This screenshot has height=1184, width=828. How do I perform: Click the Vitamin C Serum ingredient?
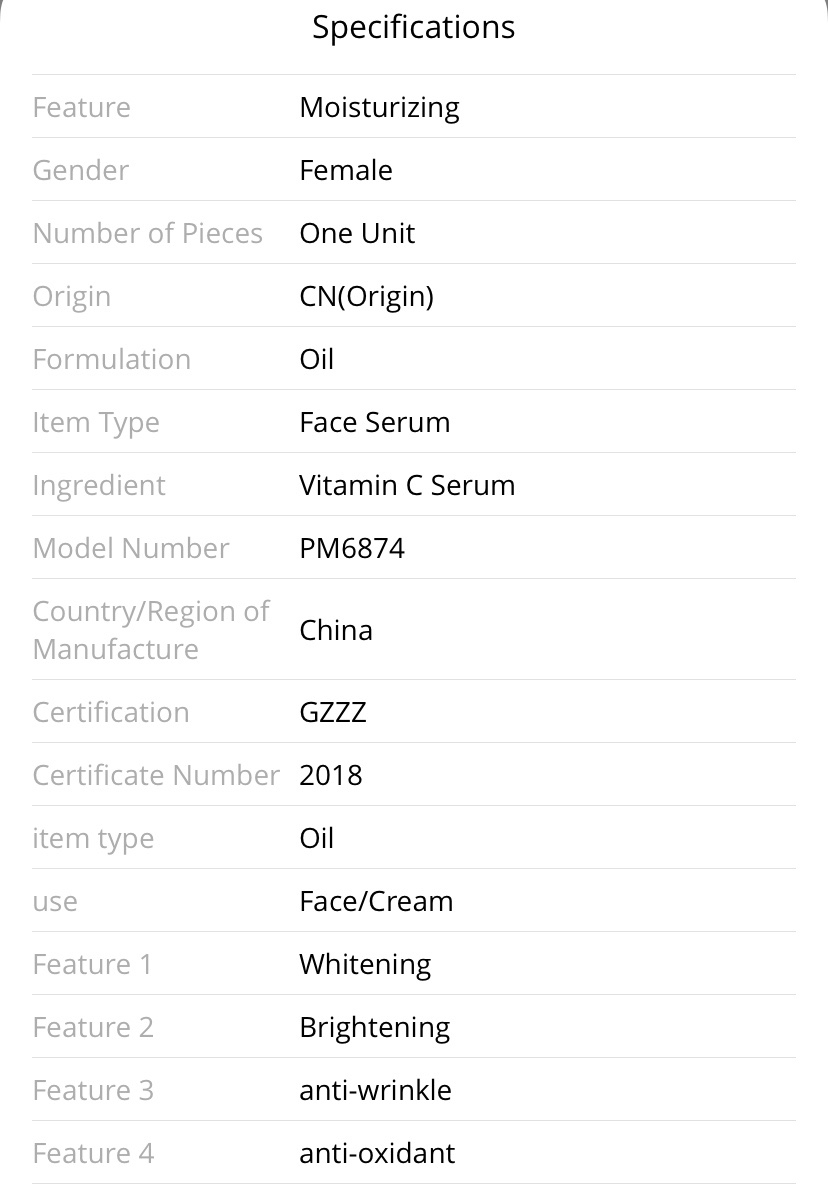[x=407, y=486]
